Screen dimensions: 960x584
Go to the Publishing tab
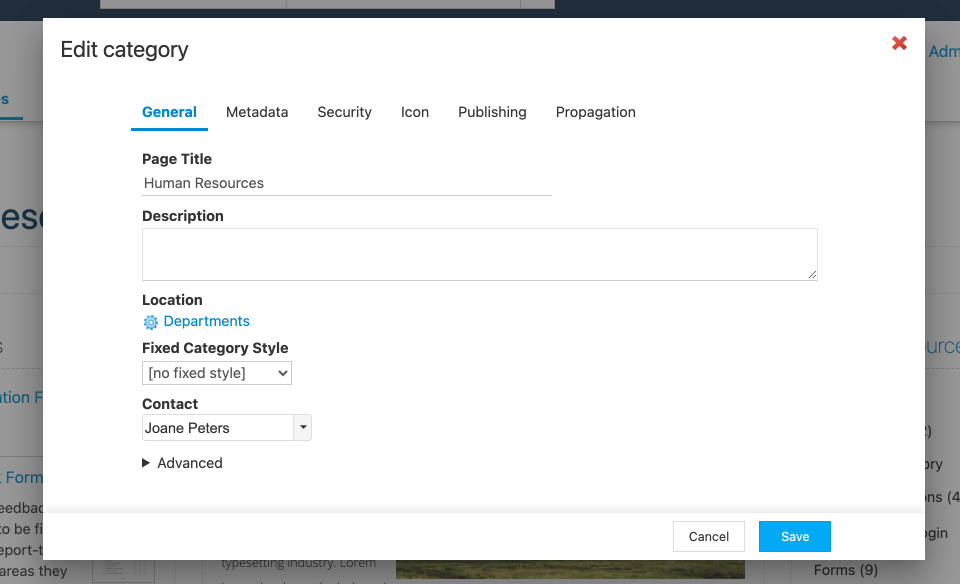492,112
